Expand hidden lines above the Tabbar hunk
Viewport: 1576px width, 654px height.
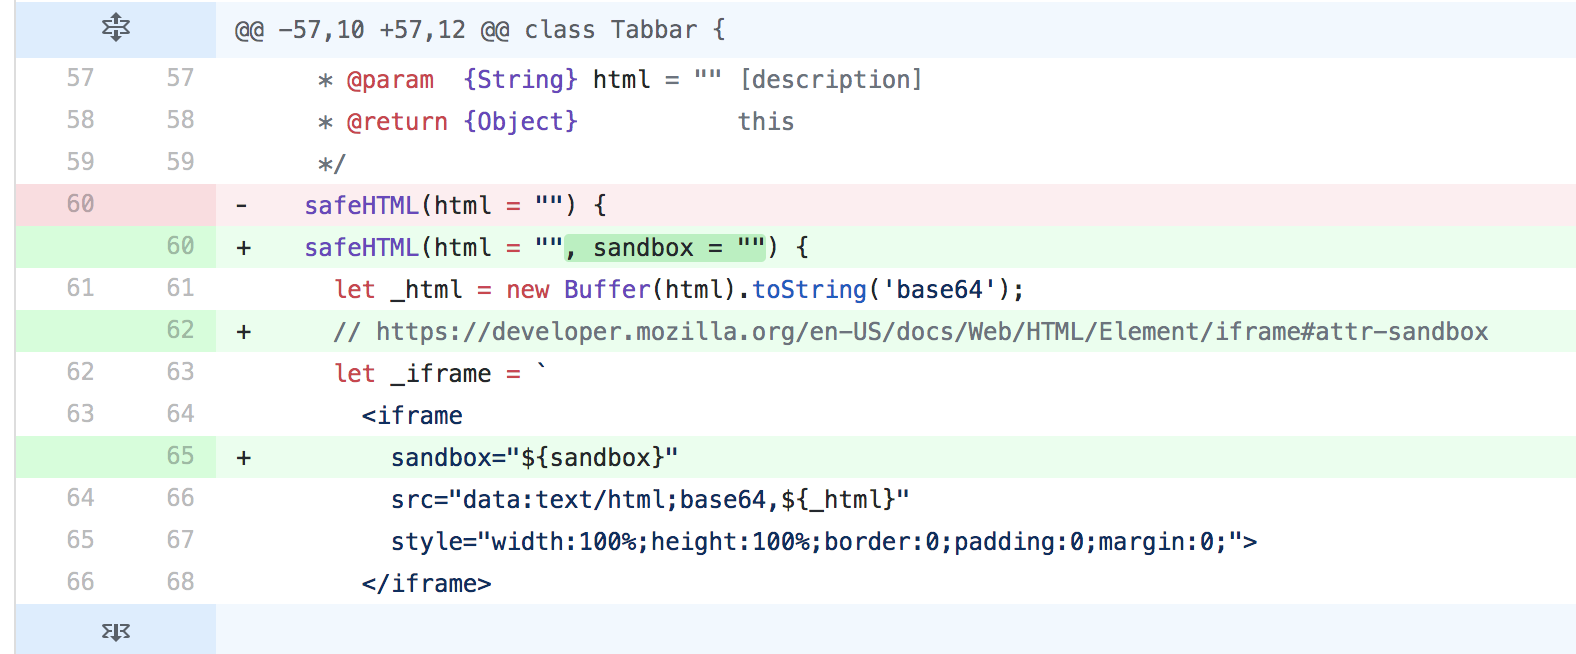pyautogui.click(x=116, y=28)
